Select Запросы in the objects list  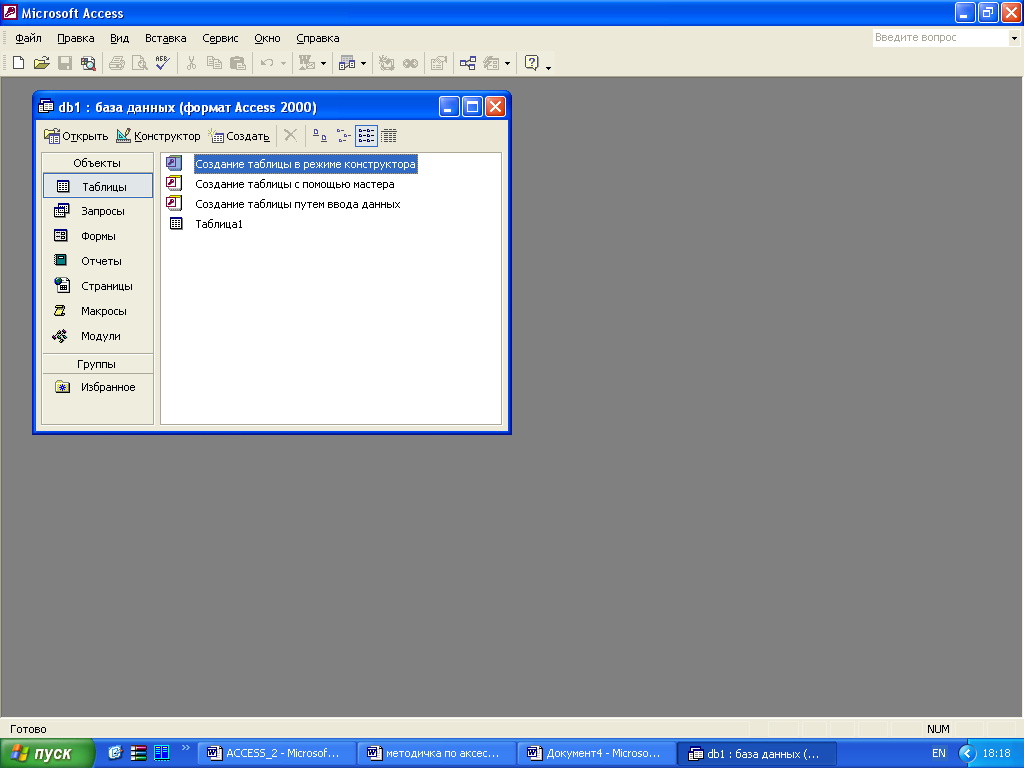(x=97, y=211)
